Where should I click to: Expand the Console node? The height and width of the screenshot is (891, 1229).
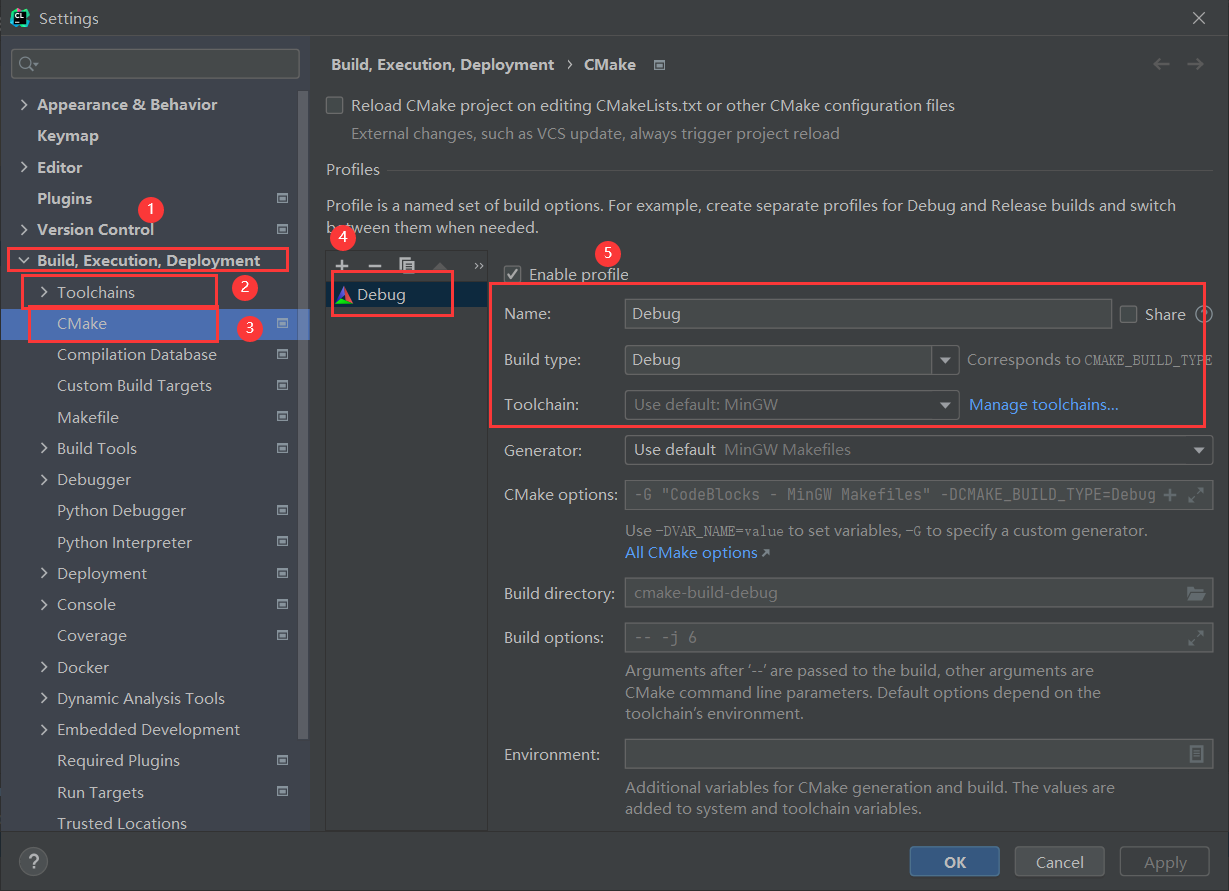pos(44,604)
